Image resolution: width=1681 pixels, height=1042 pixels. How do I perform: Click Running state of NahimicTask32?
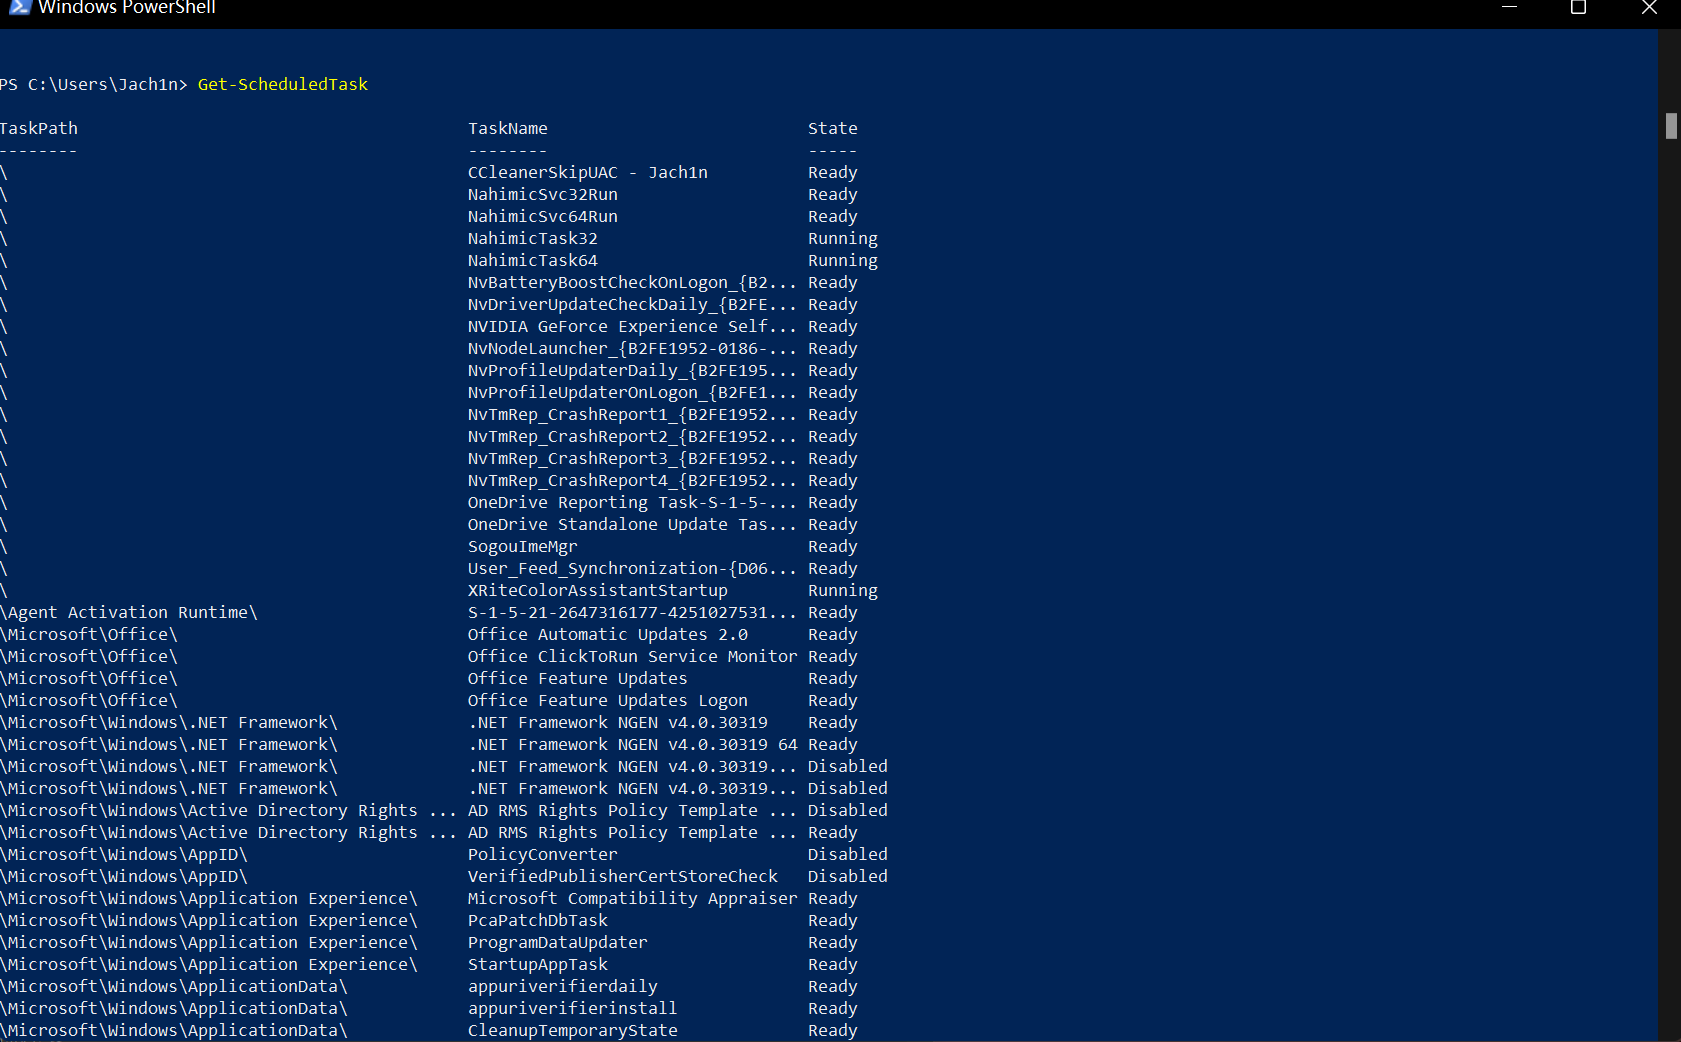click(843, 238)
